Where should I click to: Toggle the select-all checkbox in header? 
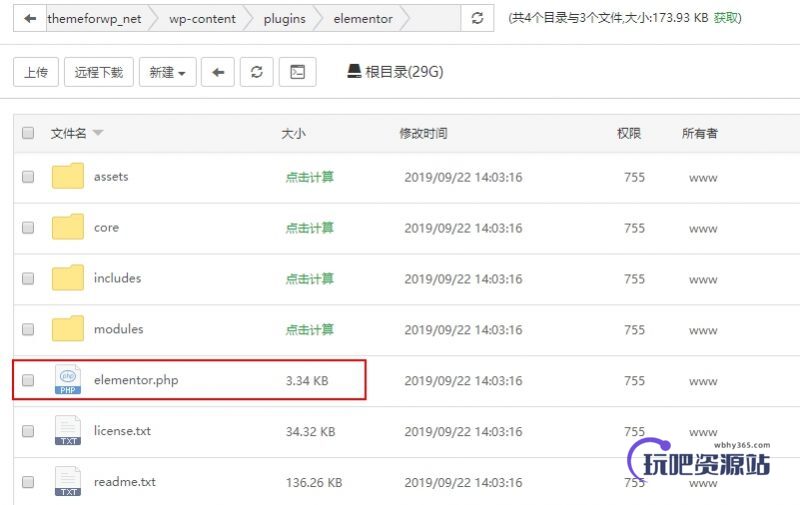click(x=28, y=133)
